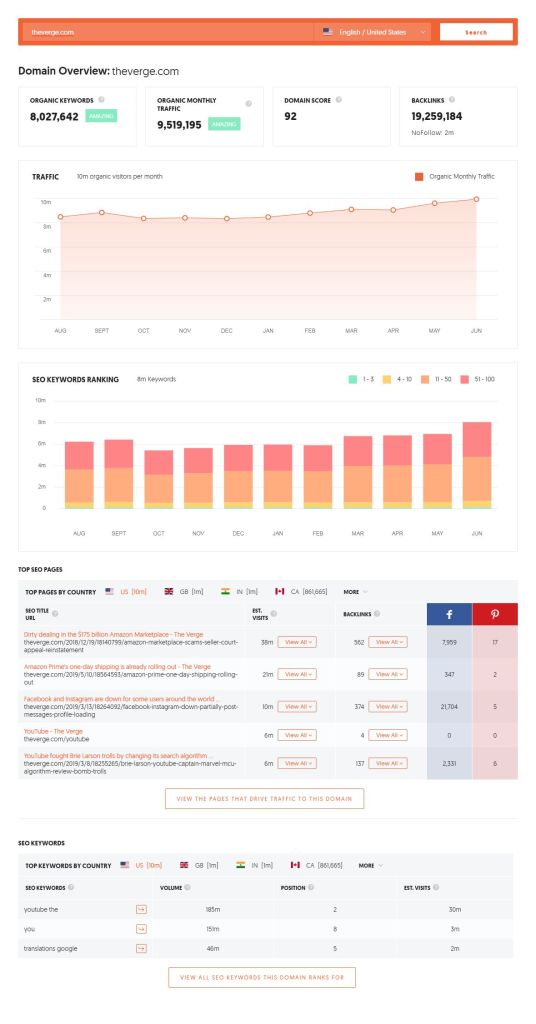536x1024 pixels.
Task: Toggle the 4 - 10 ranking legend swatch
Action: (x=386, y=379)
